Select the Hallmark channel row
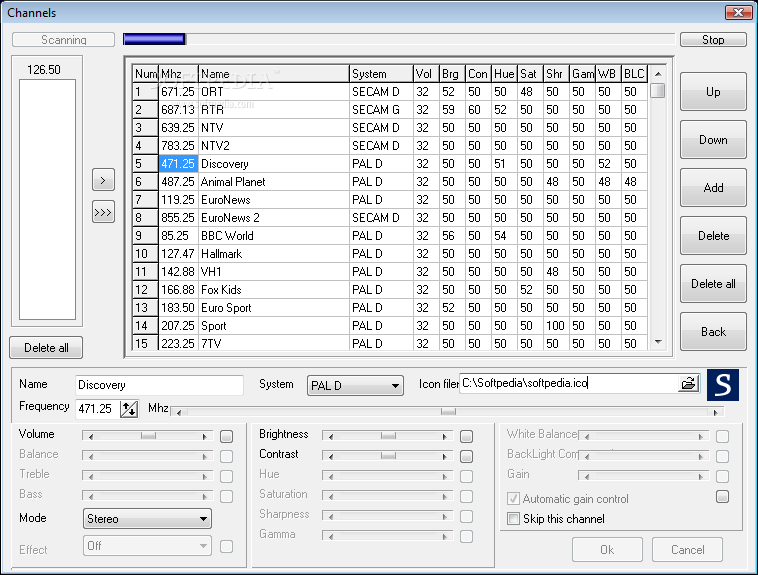 coord(390,254)
